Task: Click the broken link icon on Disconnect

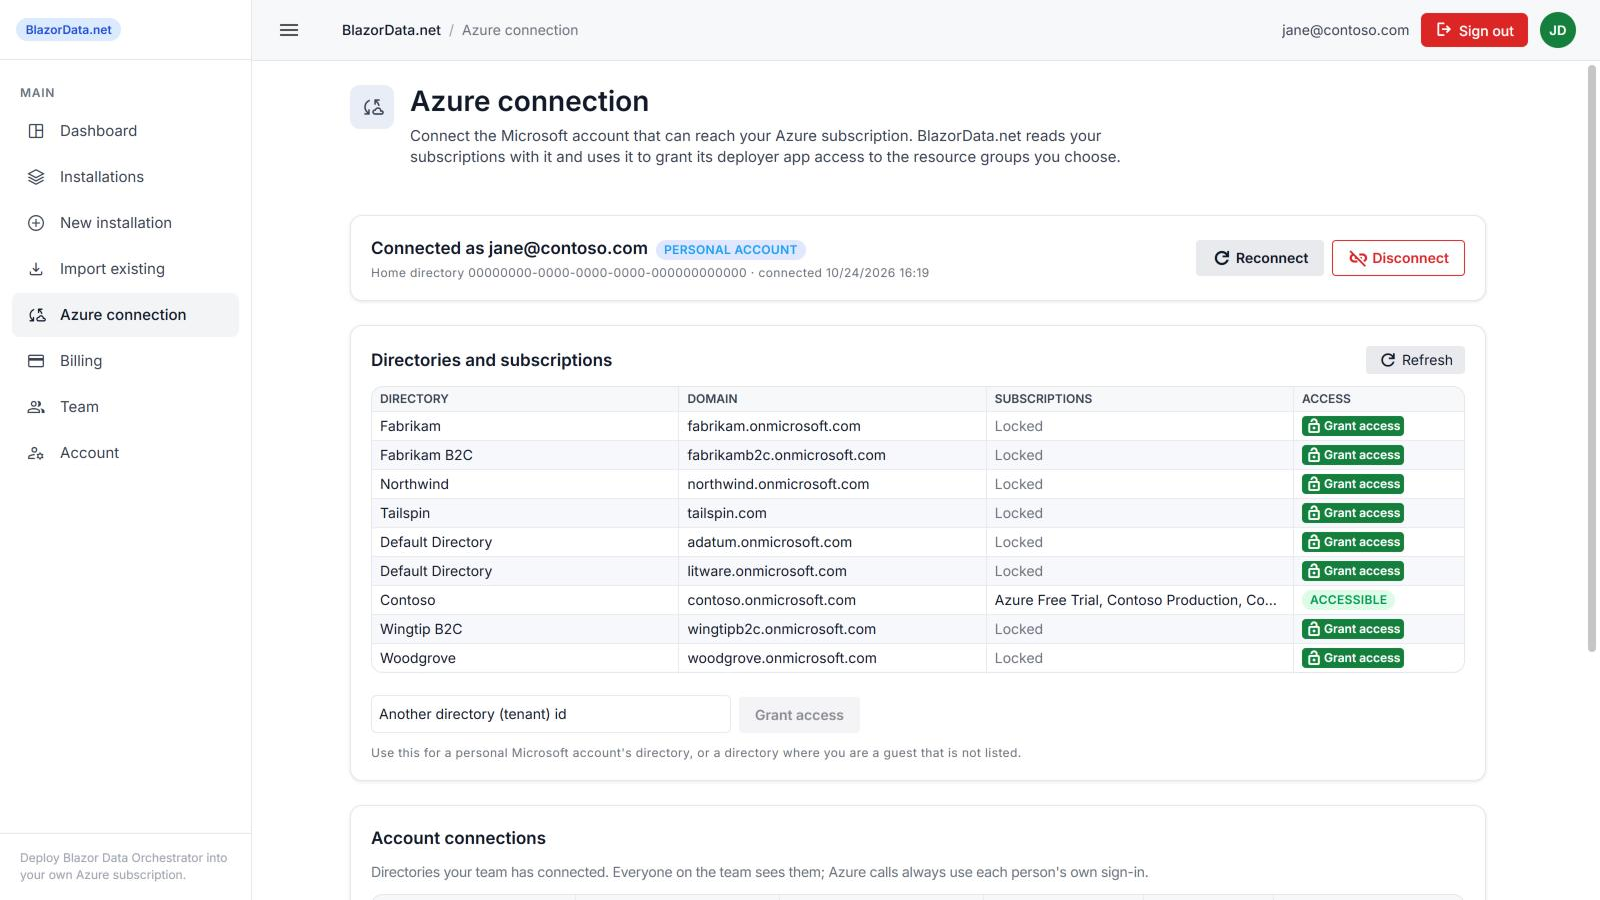Action: pyautogui.click(x=1358, y=258)
